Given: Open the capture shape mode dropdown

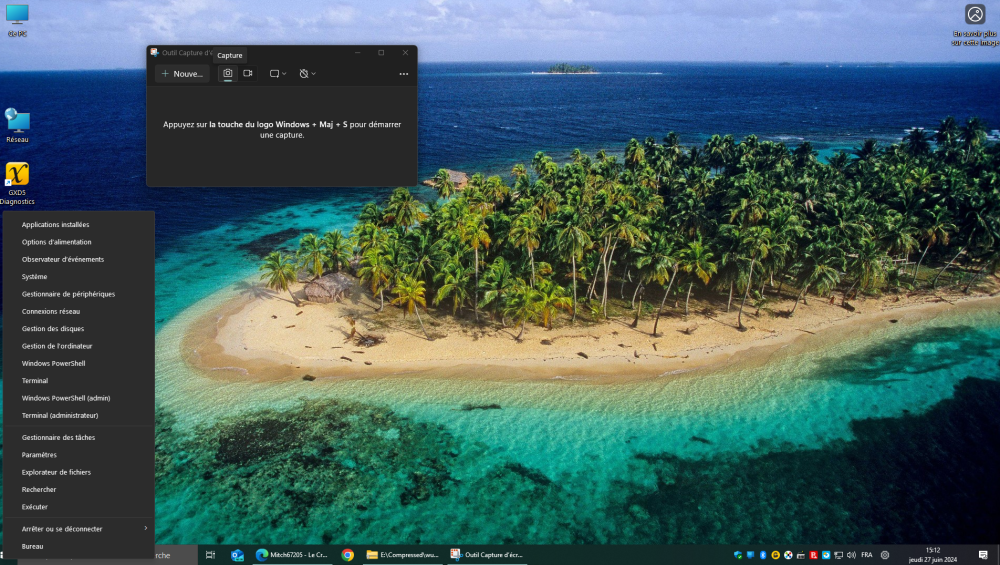Looking at the screenshot, I should click(277, 74).
